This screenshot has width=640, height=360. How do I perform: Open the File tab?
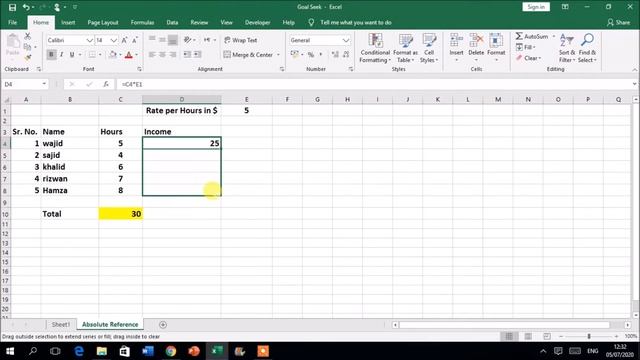pyautogui.click(x=13, y=22)
